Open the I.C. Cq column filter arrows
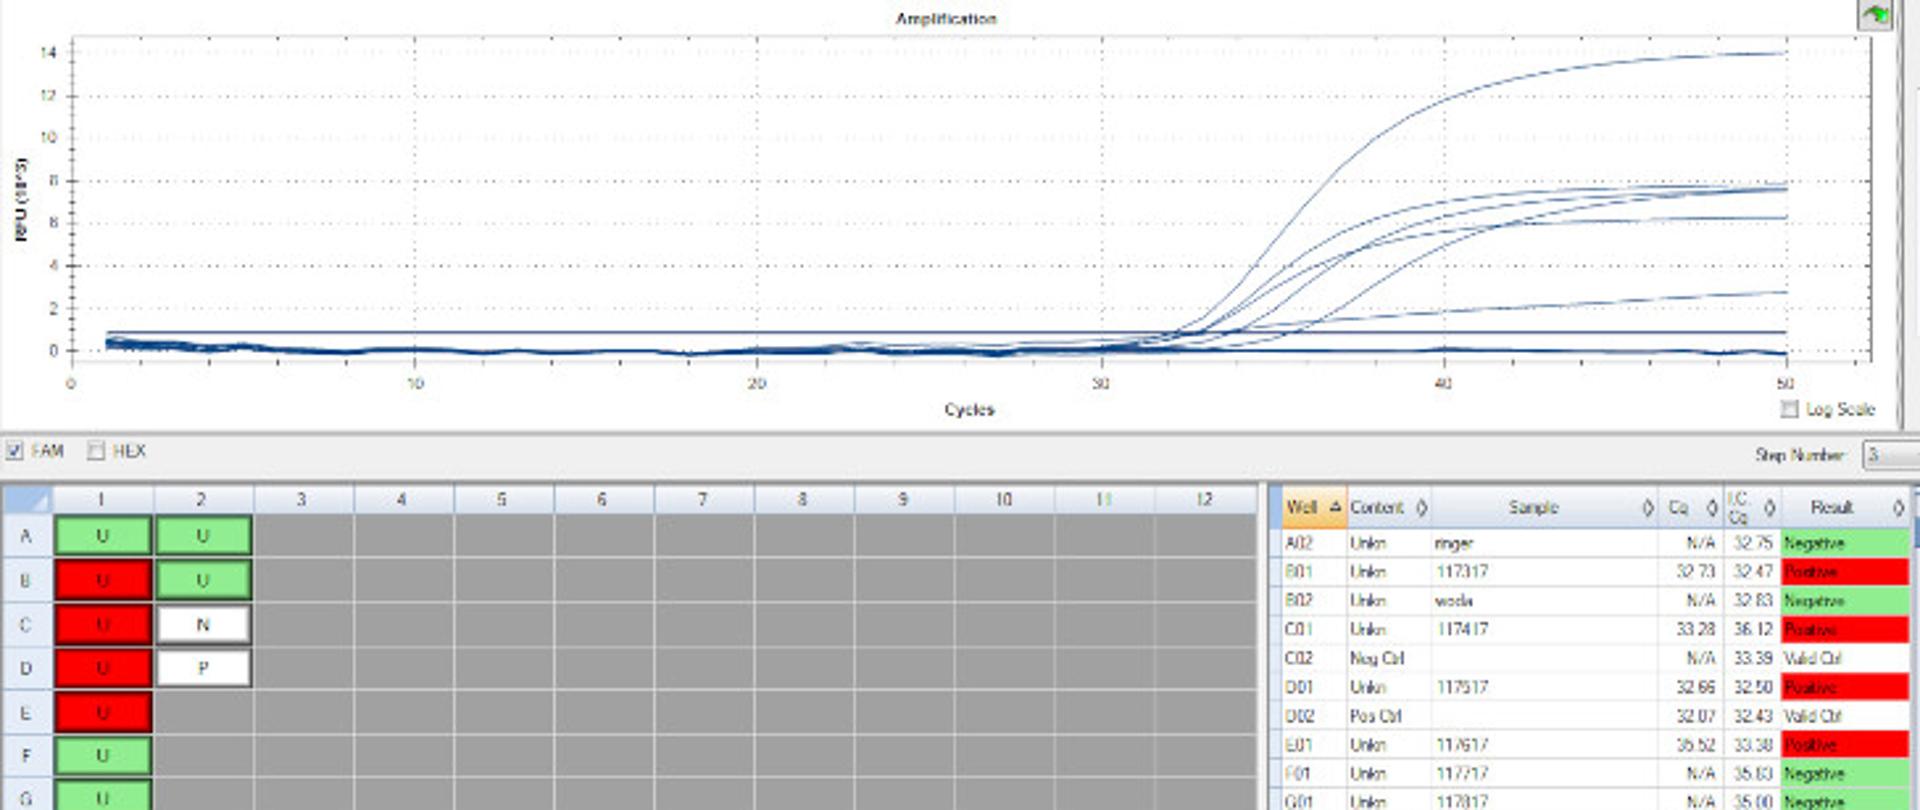The image size is (1920, 810). click(x=1769, y=508)
